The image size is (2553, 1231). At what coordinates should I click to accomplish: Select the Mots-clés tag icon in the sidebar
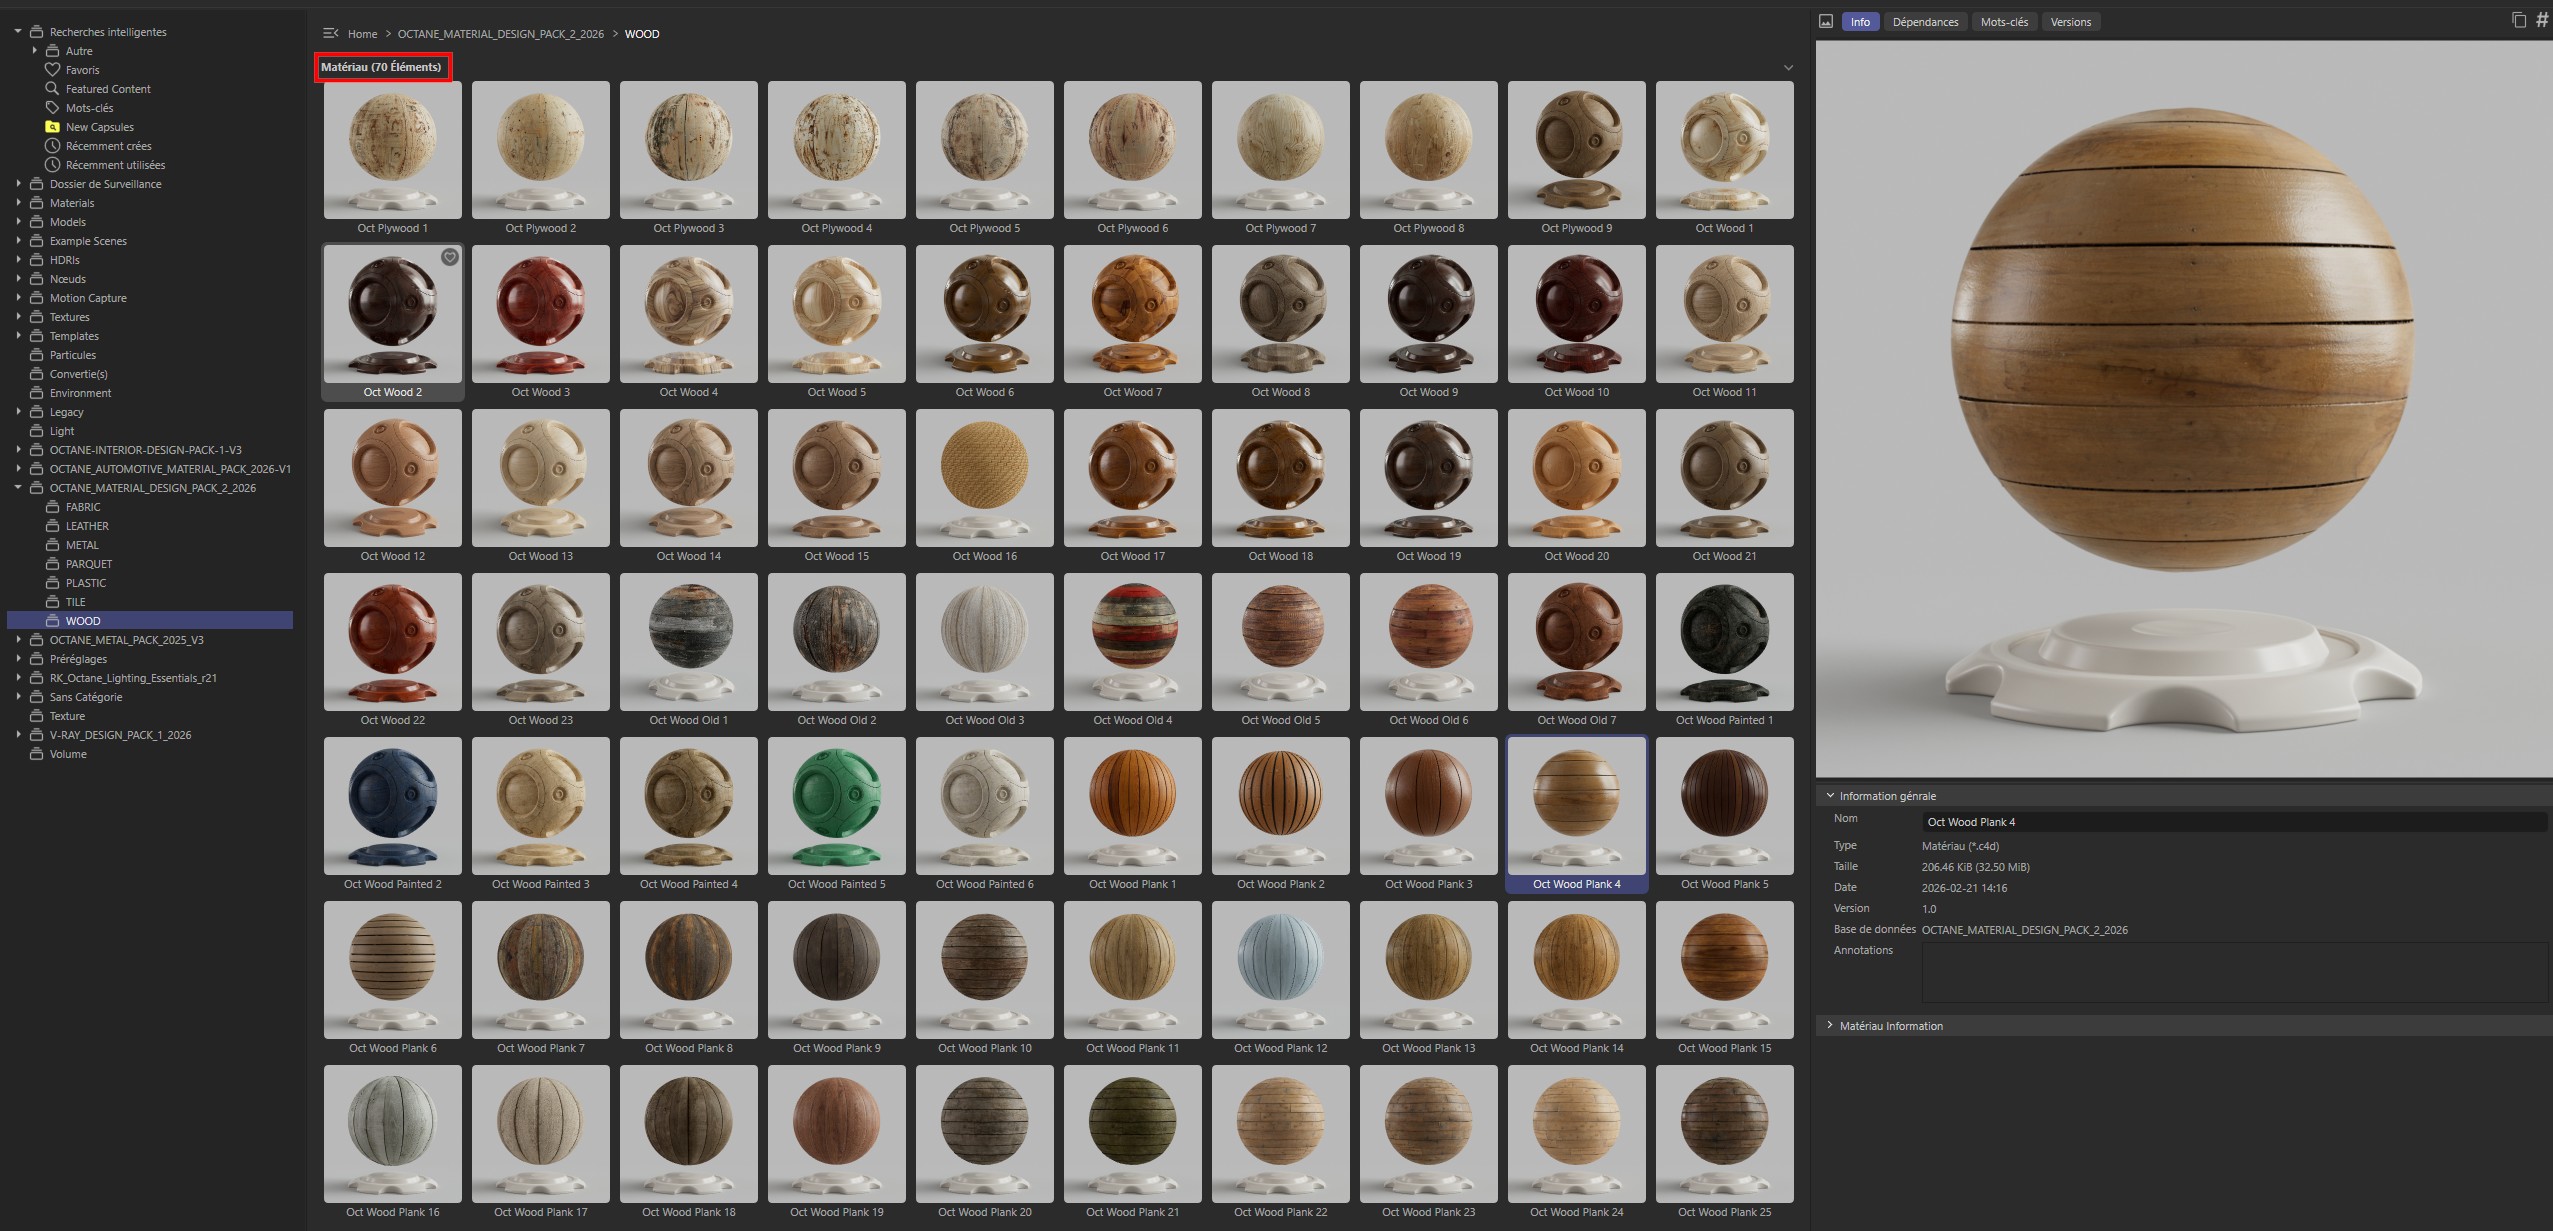[x=53, y=107]
